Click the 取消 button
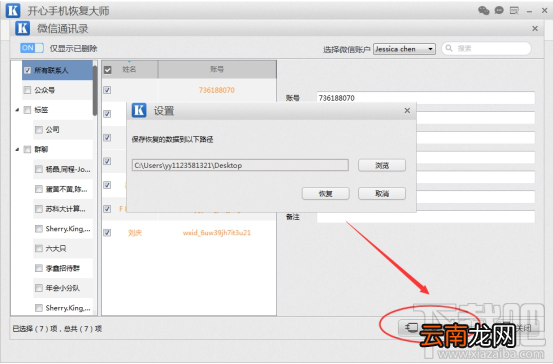This screenshot has width=553, height=364. coord(382,193)
